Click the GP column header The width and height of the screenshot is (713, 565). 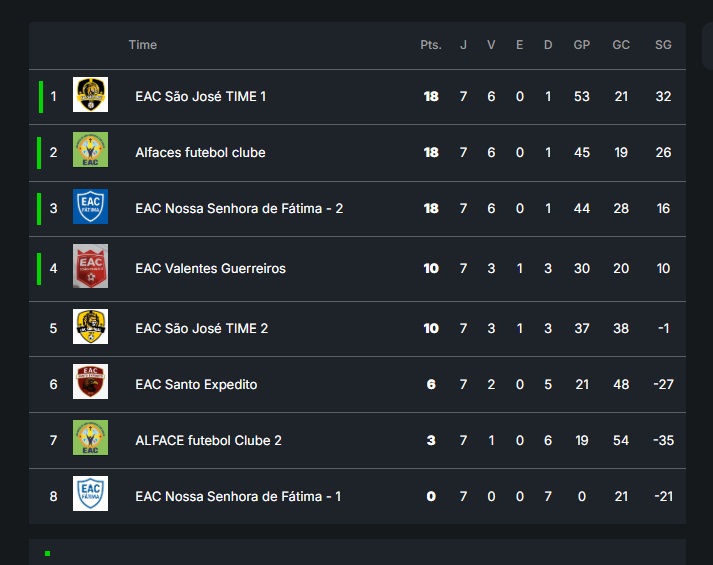[582, 45]
